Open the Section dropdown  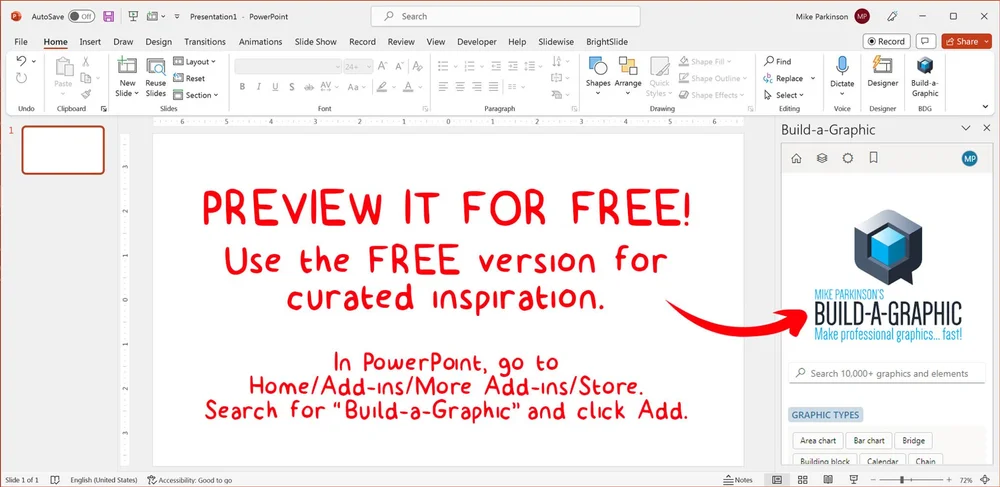(196, 95)
